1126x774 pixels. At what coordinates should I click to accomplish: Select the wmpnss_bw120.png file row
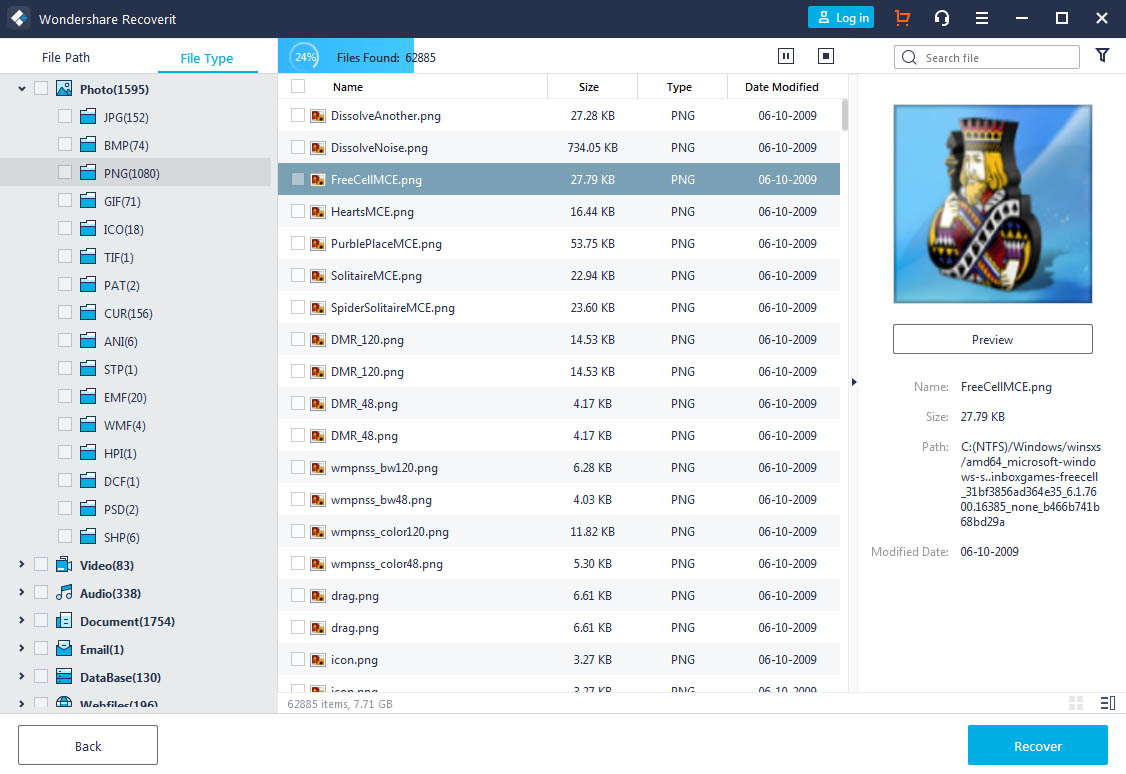click(x=559, y=467)
